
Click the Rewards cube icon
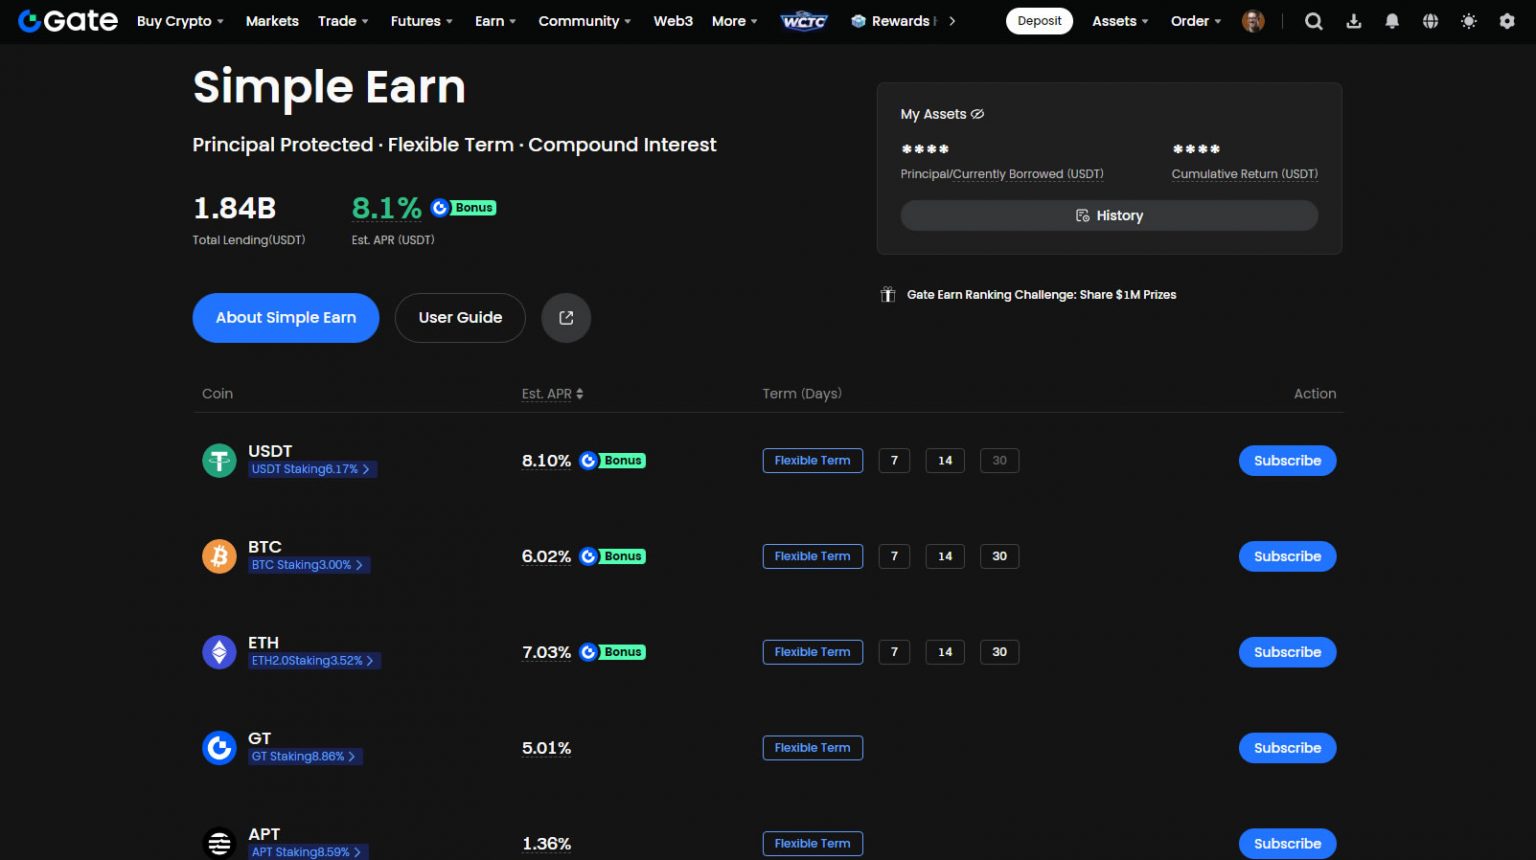tap(858, 21)
